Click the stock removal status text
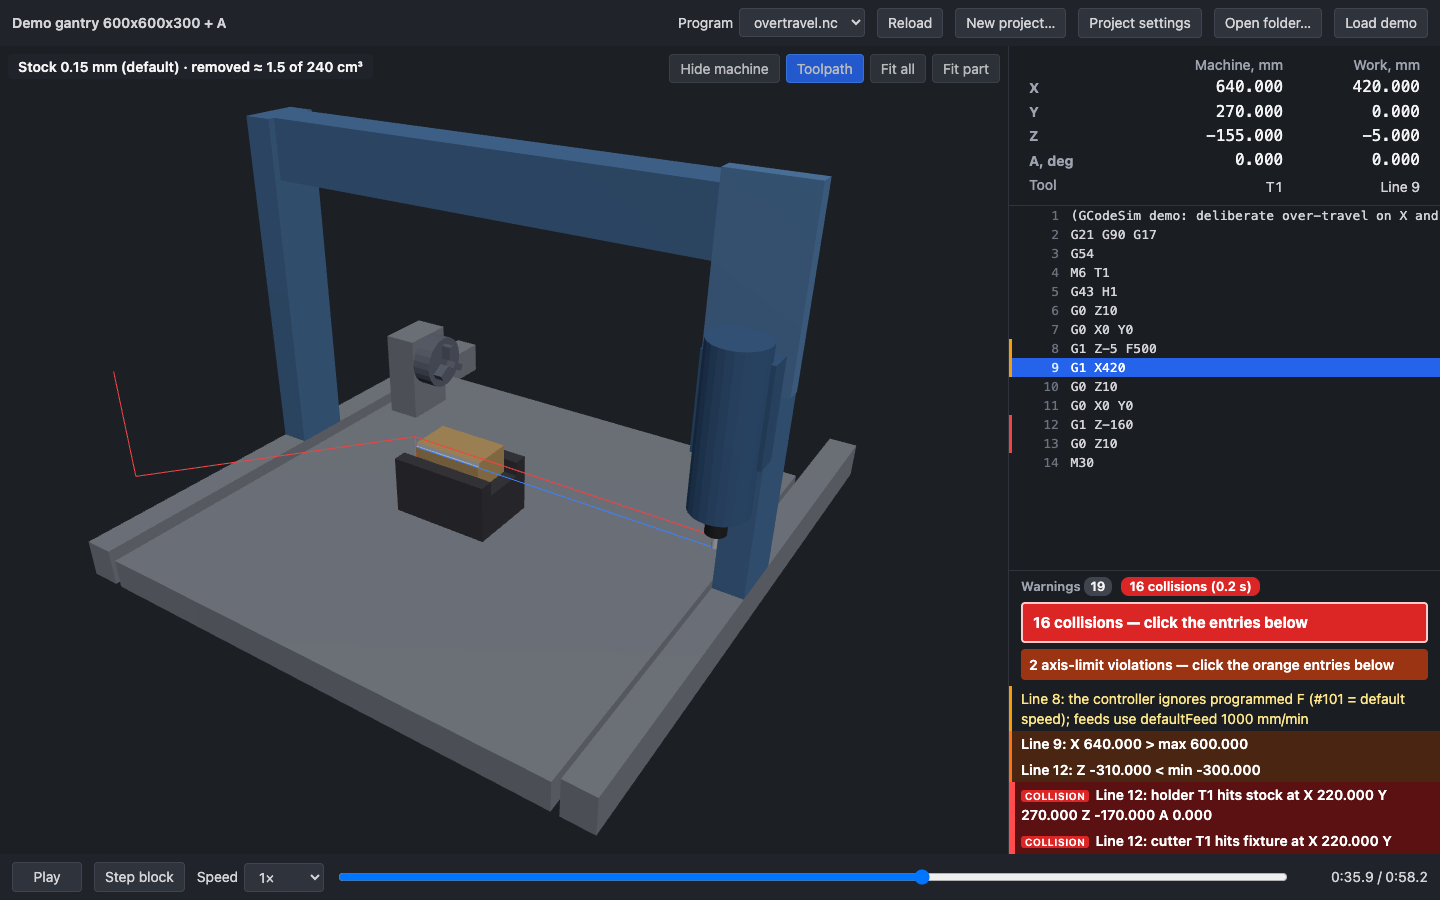 190,67
